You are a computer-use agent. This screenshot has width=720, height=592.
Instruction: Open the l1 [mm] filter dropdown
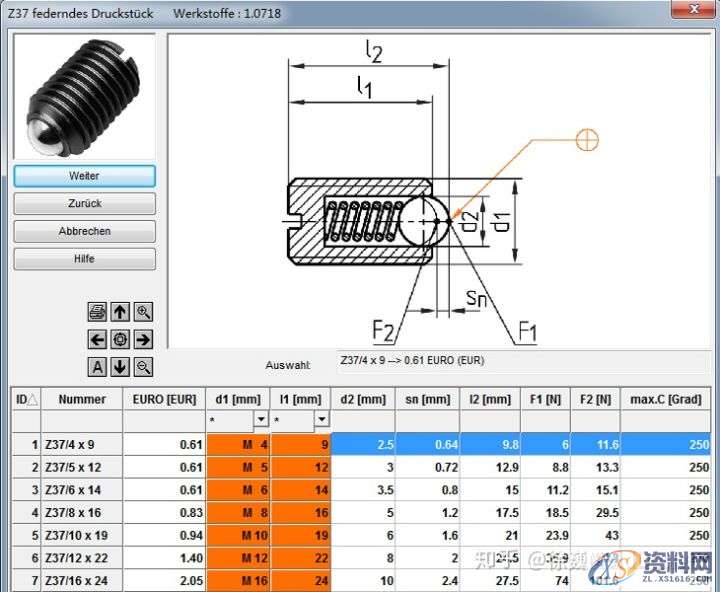tap(322, 420)
